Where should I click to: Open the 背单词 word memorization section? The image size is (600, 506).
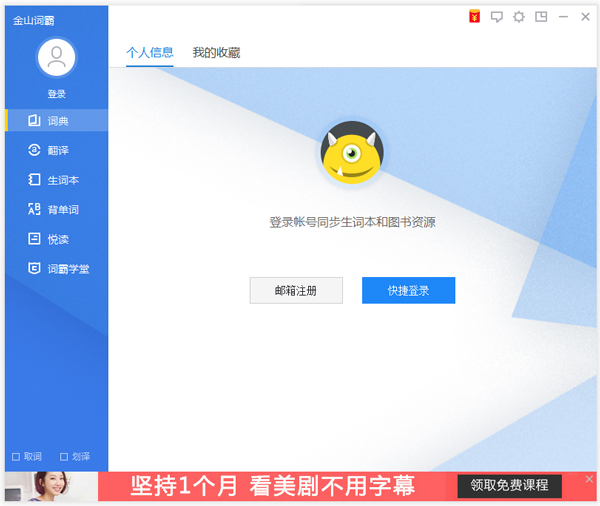(57, 209)
